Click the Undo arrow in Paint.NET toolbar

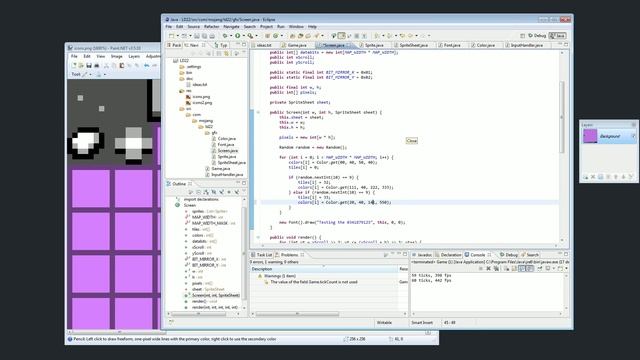(x=147, y=65)
